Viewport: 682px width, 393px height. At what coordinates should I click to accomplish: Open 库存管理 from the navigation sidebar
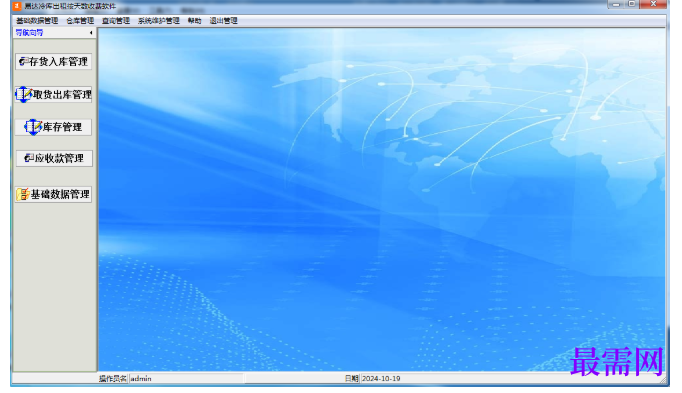53,127
